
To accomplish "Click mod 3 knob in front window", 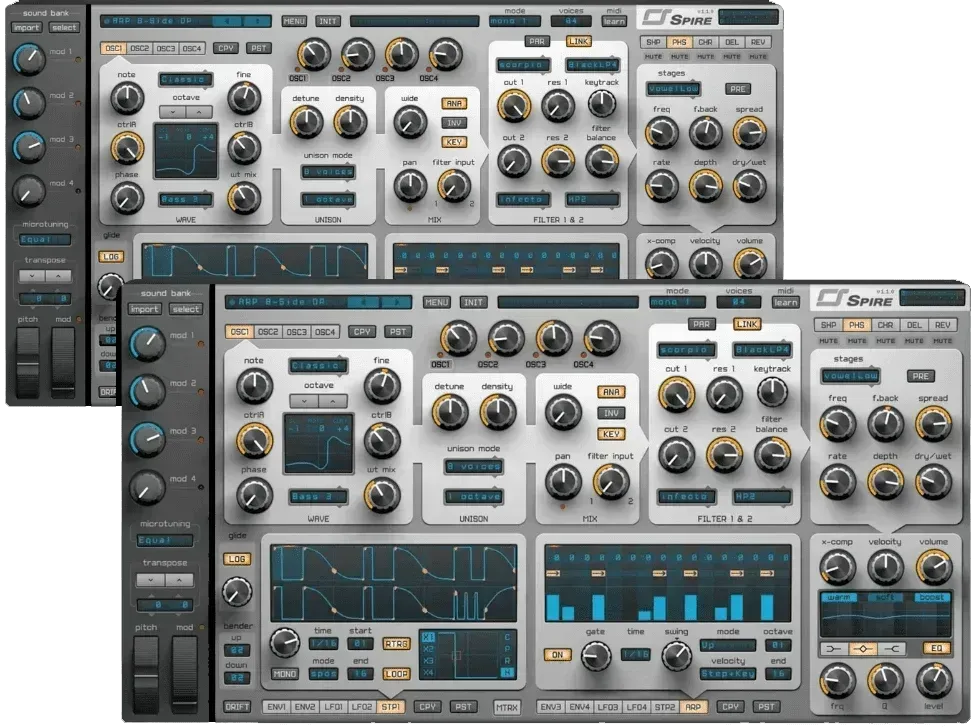I will 148,439.
